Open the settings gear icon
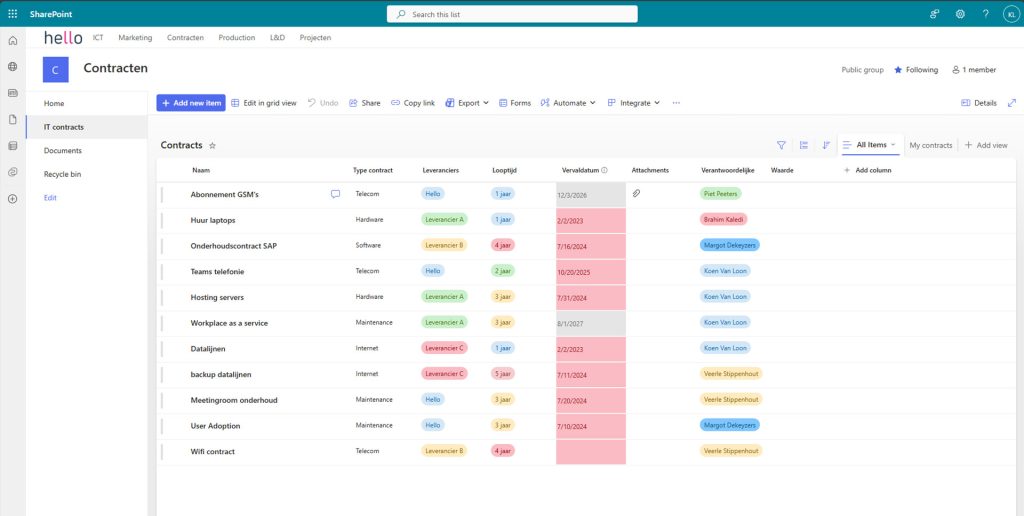 tap(960, 14)
